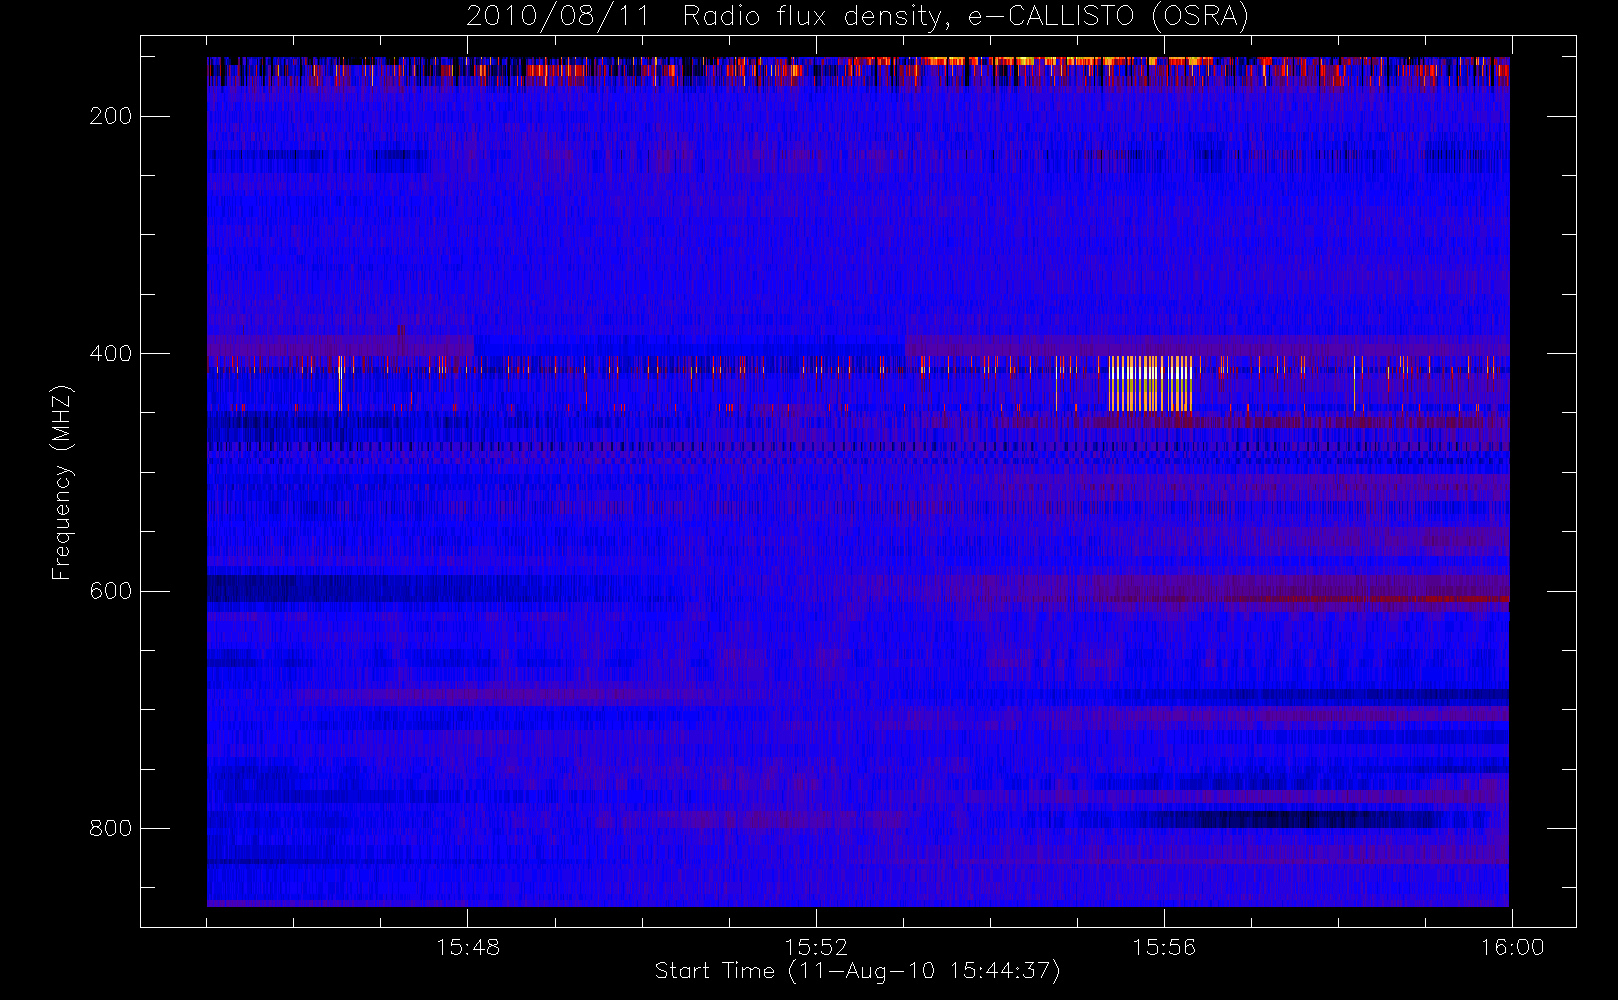This screenshot has width=1618, height=1000.
Task: Click the 15:52 time axis label
Action: tap(816, 947)
